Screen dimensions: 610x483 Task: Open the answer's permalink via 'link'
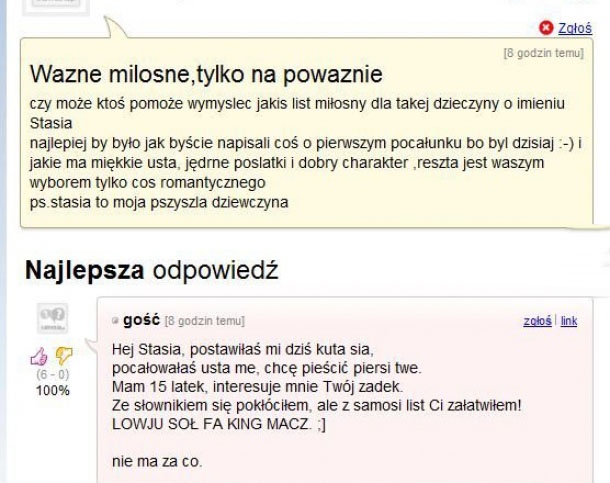point(569,321)
